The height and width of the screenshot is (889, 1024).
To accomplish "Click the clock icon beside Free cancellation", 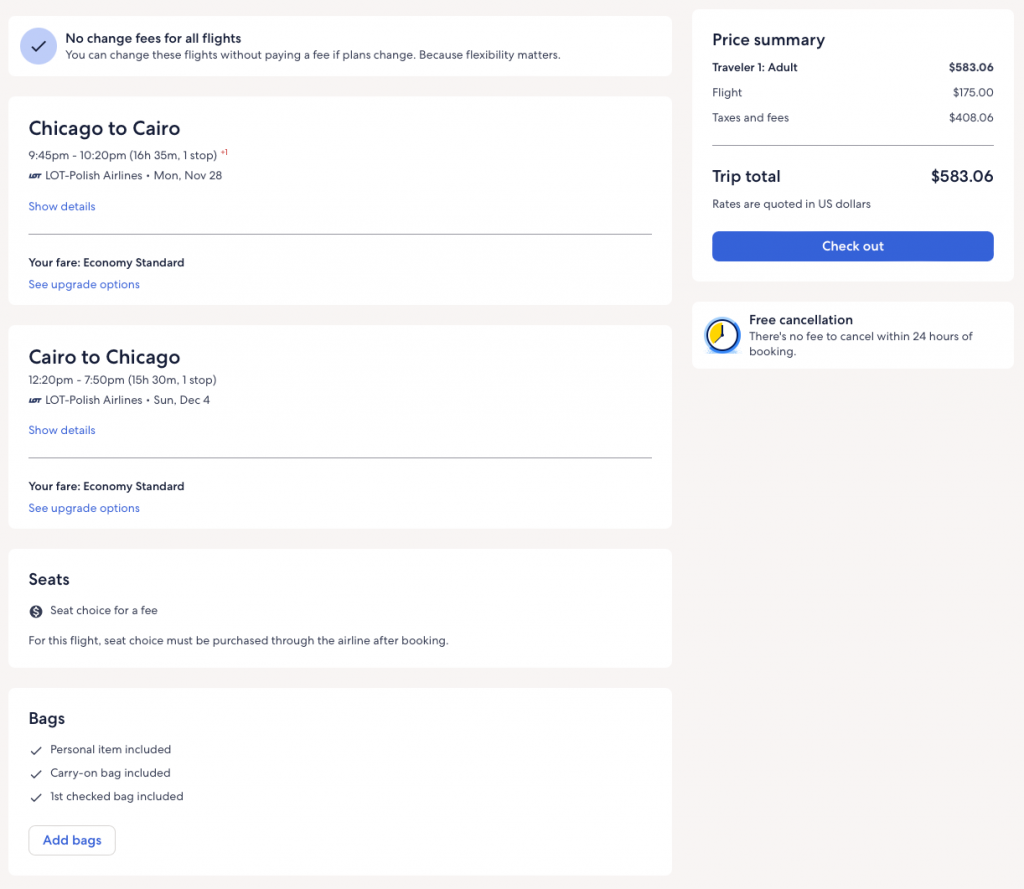I will tap(722, 336).
